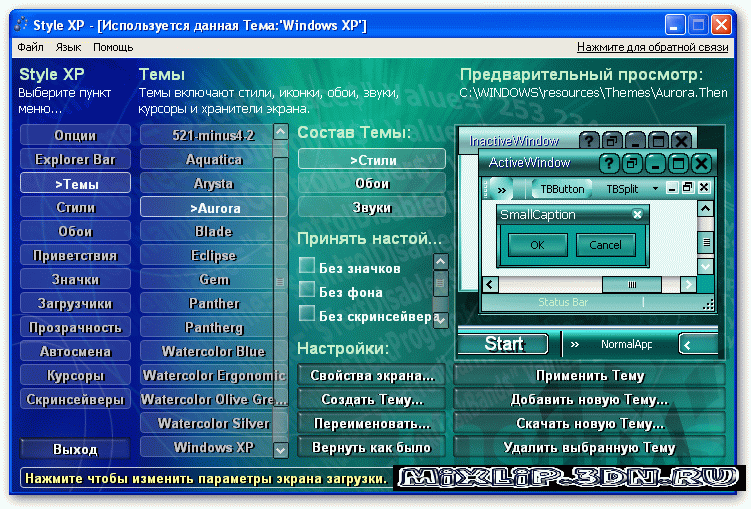Viewport: 751px width, 509px height.
Task: Enable the "Без значков" checkbox
Action: click(x=307, y=265)
